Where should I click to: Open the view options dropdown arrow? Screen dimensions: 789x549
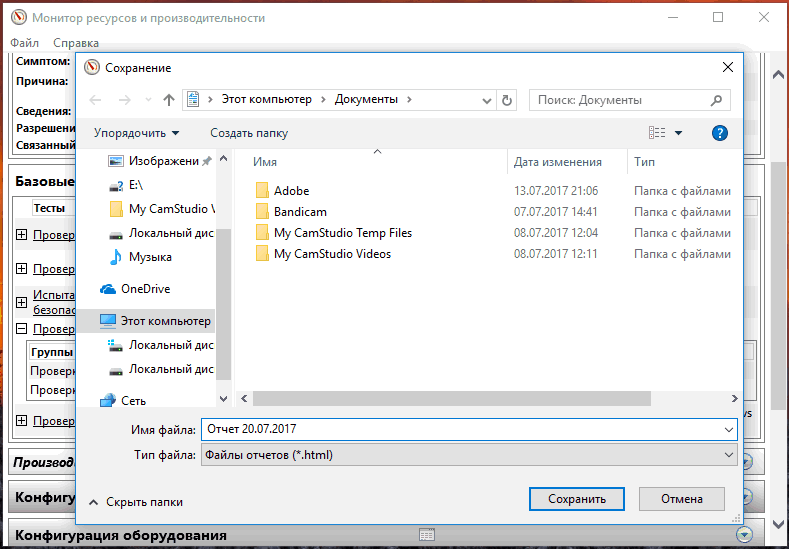pos(678,133)
